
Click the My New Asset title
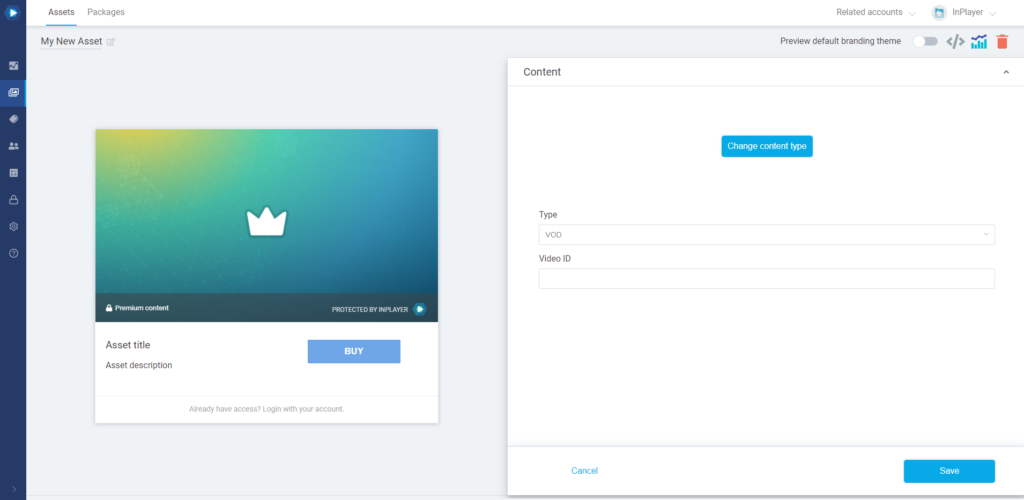click(x=71, y=41)
